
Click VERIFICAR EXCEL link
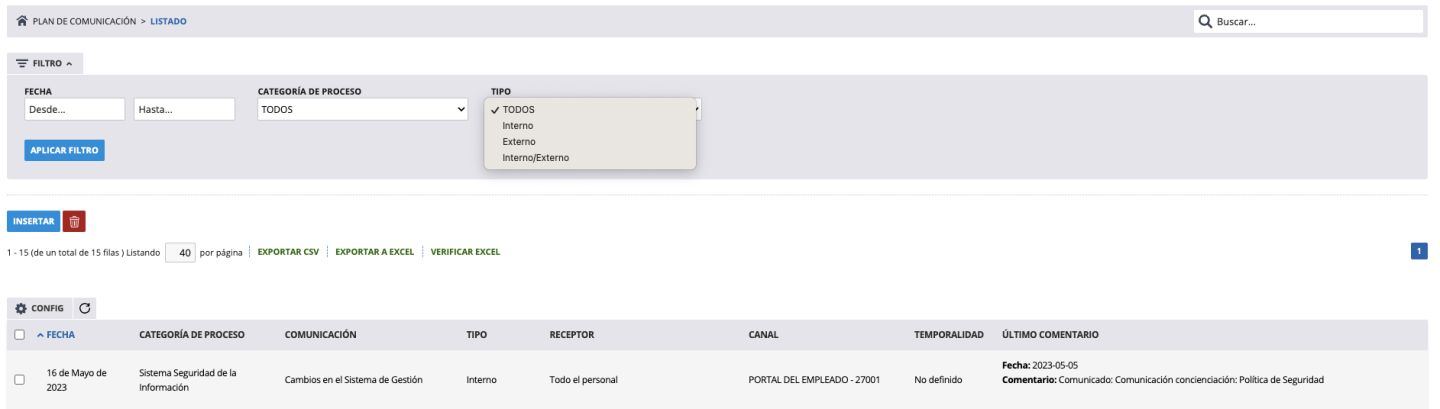(x=465, y=252)
